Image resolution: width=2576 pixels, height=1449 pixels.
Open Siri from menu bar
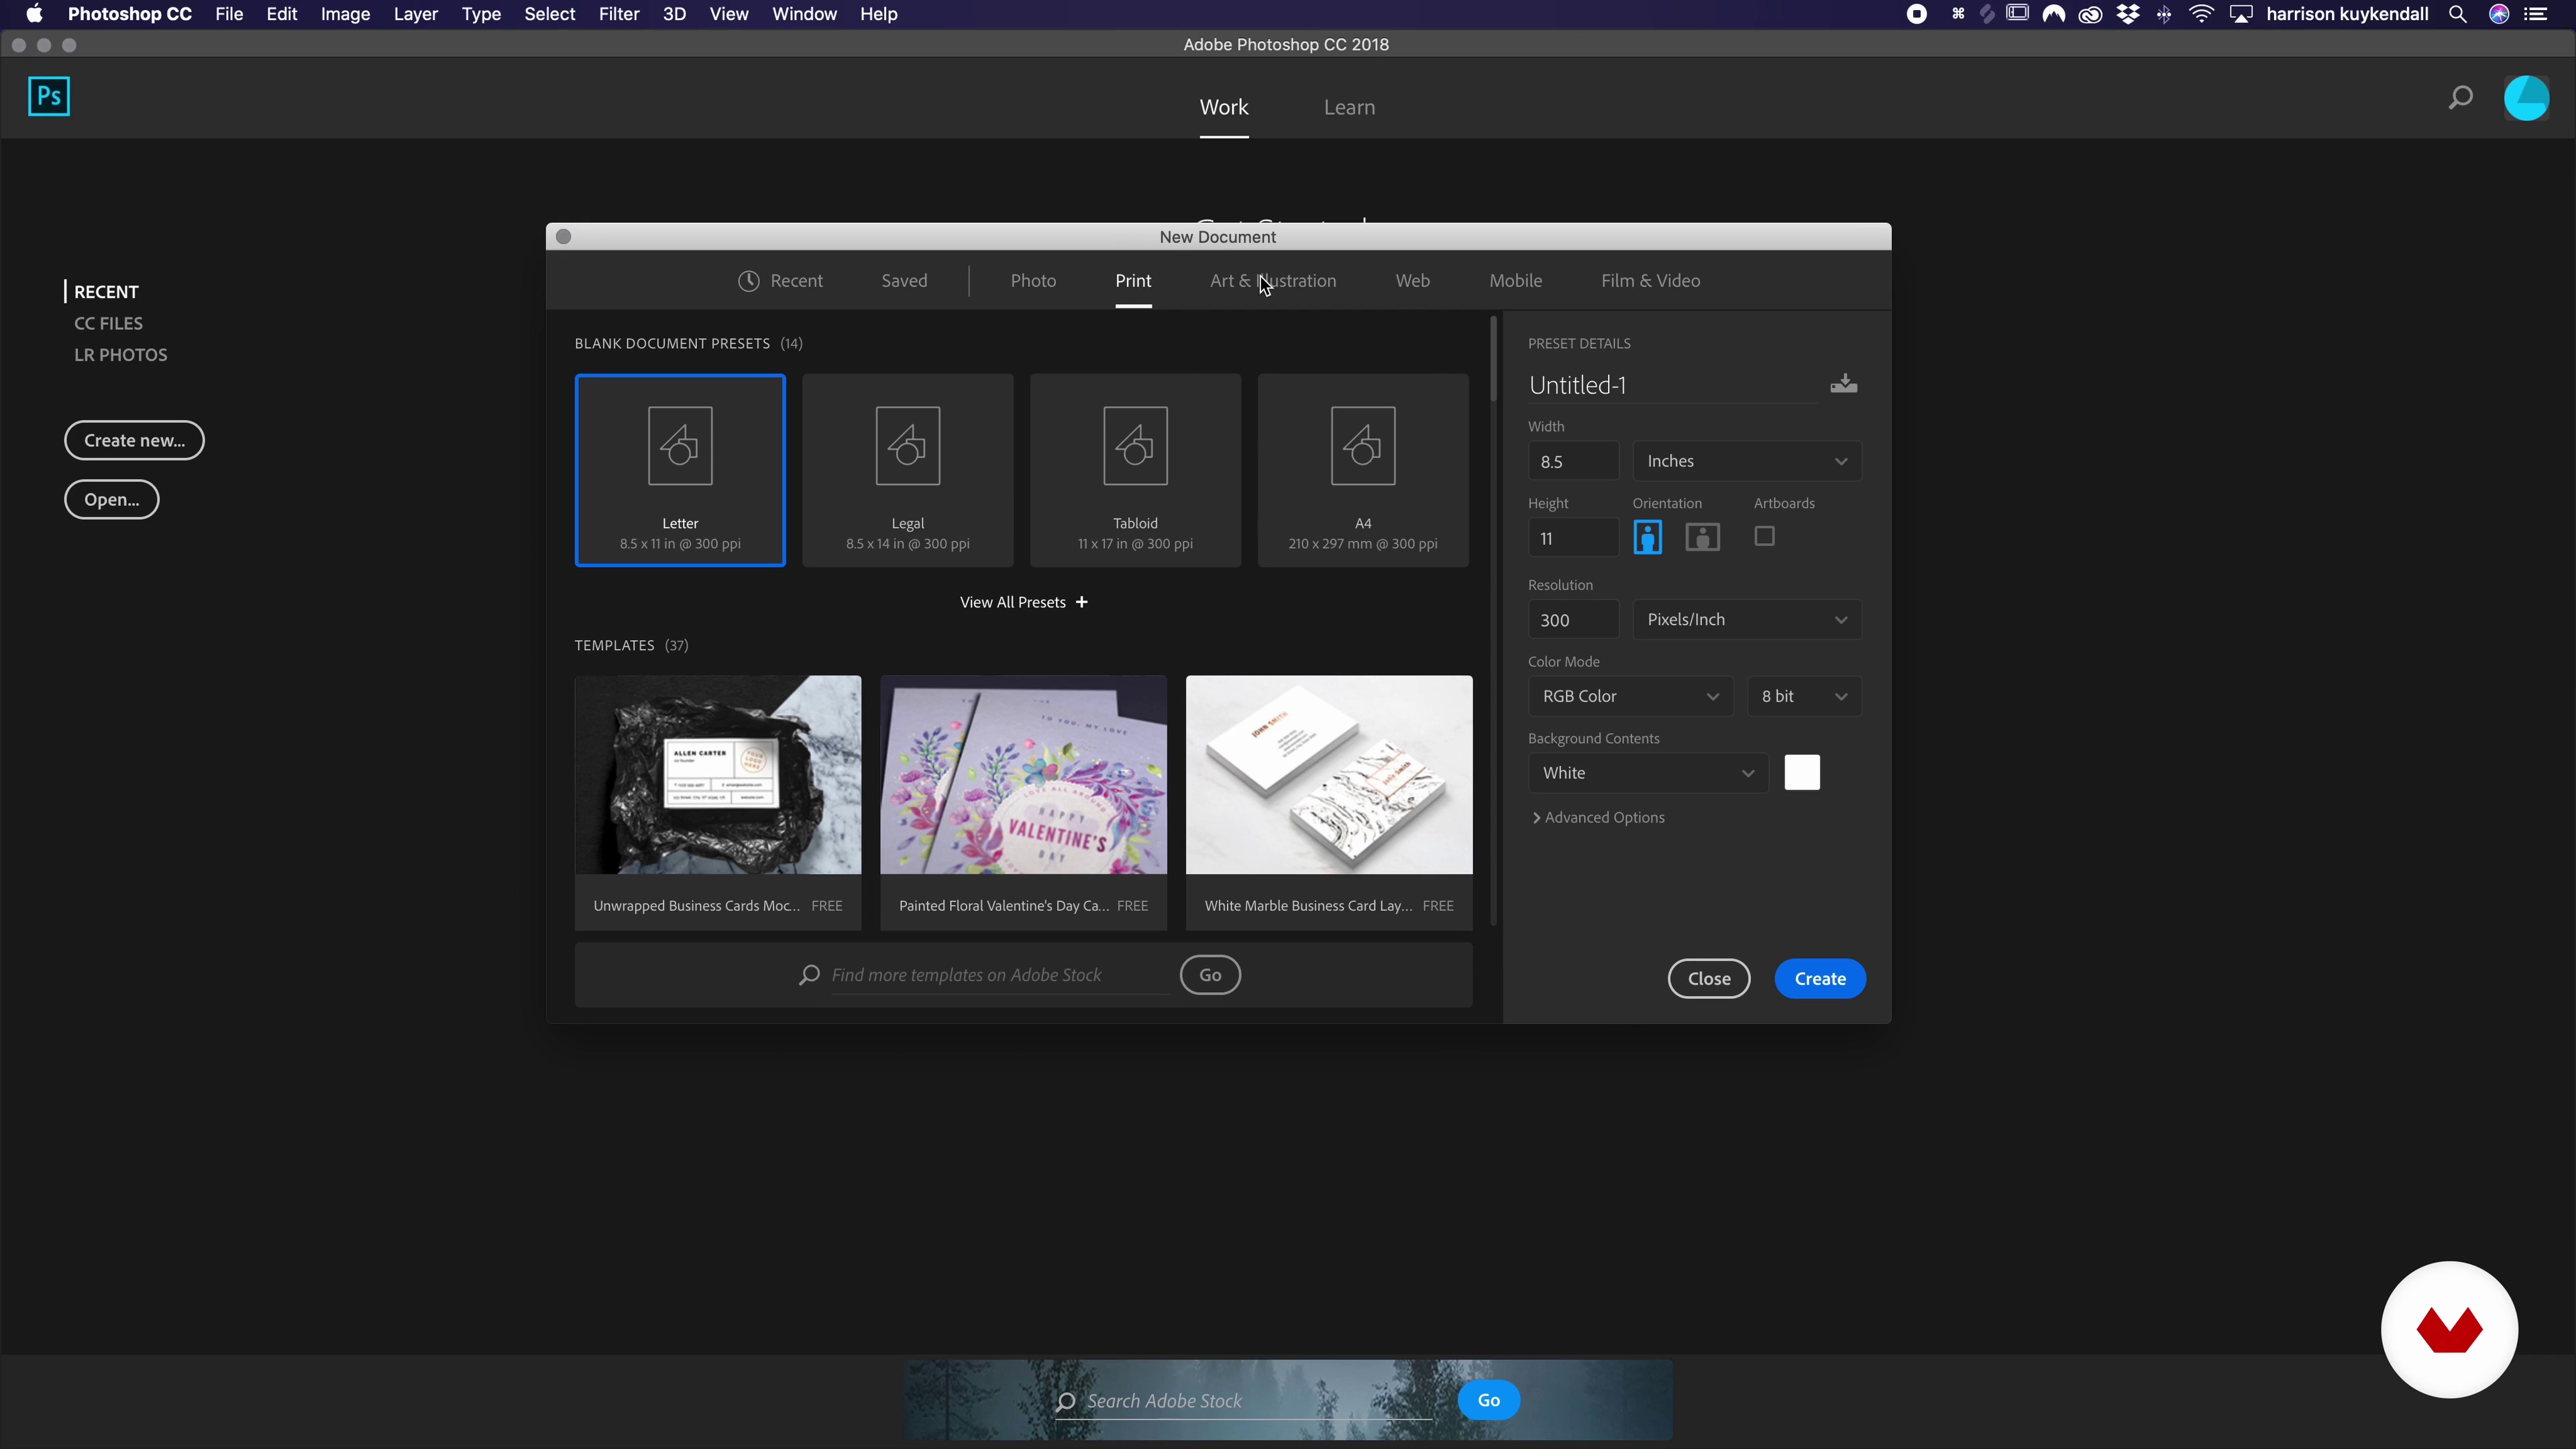[2498, 14]
